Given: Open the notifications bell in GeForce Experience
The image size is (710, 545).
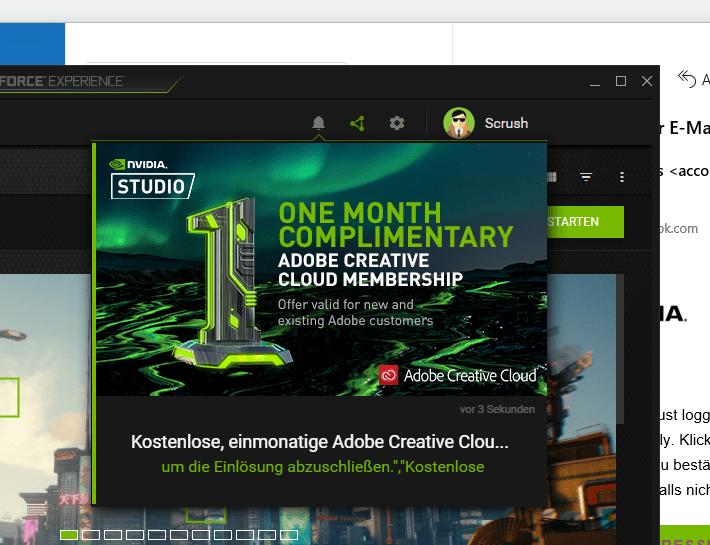Looking at the screenshot, I should point(319,123).
